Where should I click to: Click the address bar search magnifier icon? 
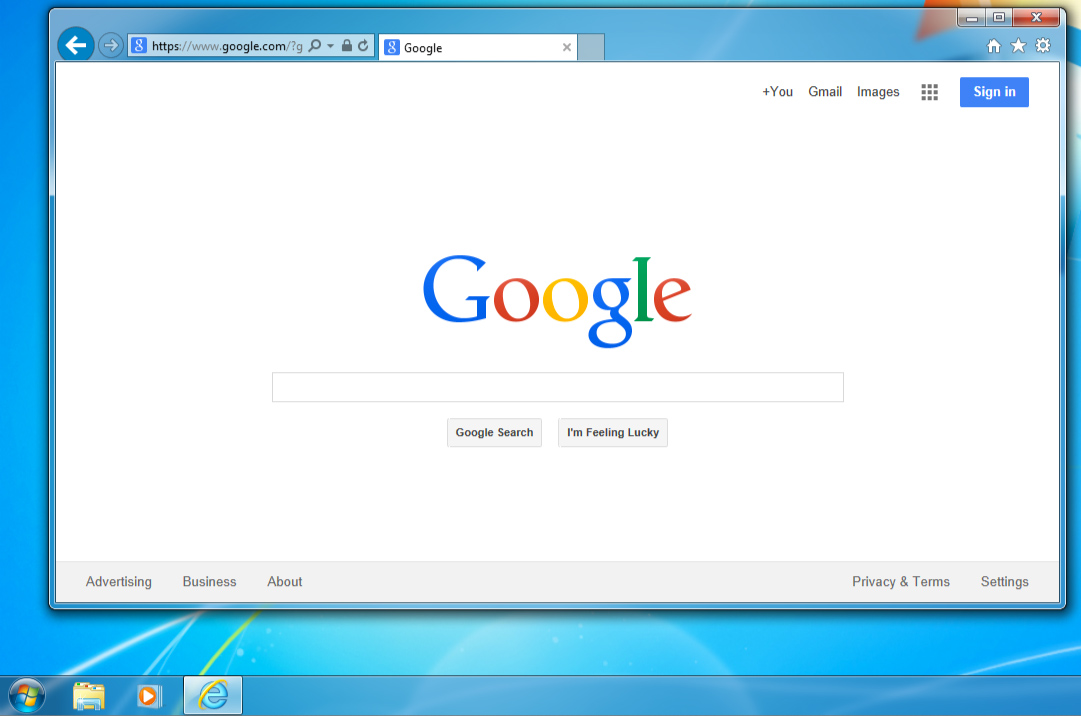click(315, 46)
